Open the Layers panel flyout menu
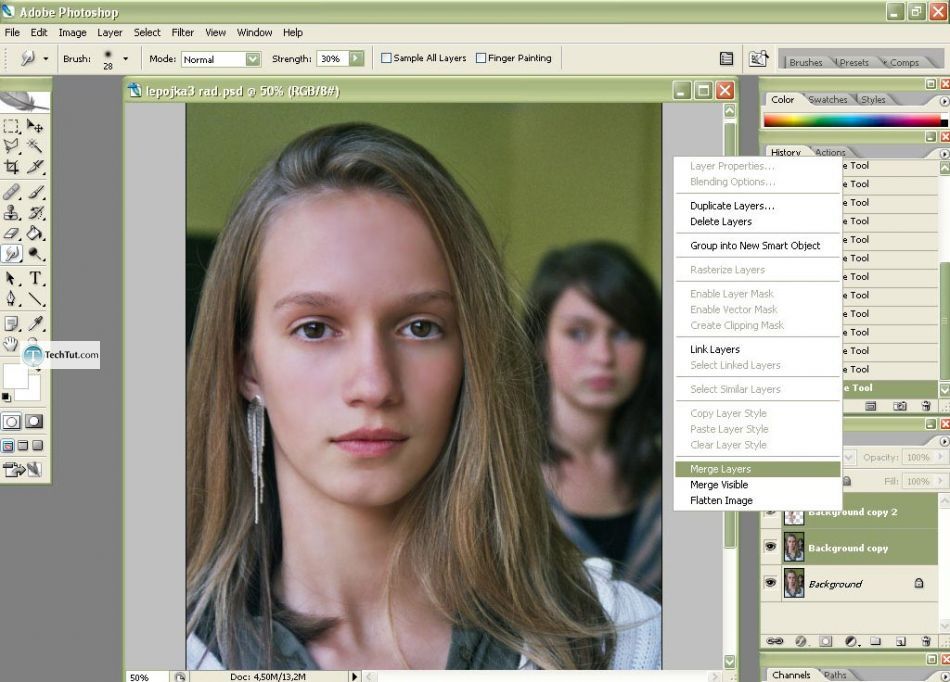Viewport: 950px width, 682px height. click(944, 441)
